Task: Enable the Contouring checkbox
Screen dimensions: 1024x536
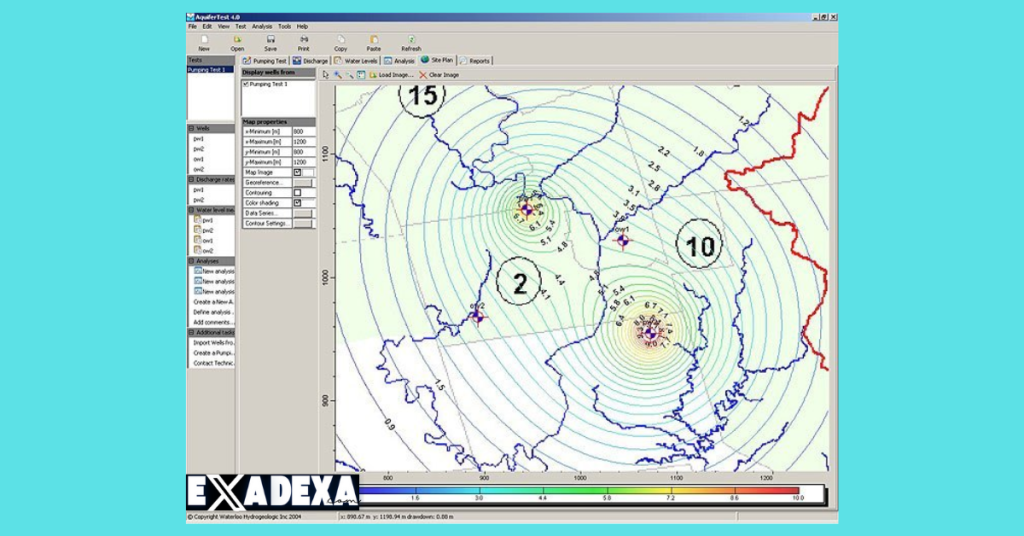Action: [297, 193]
